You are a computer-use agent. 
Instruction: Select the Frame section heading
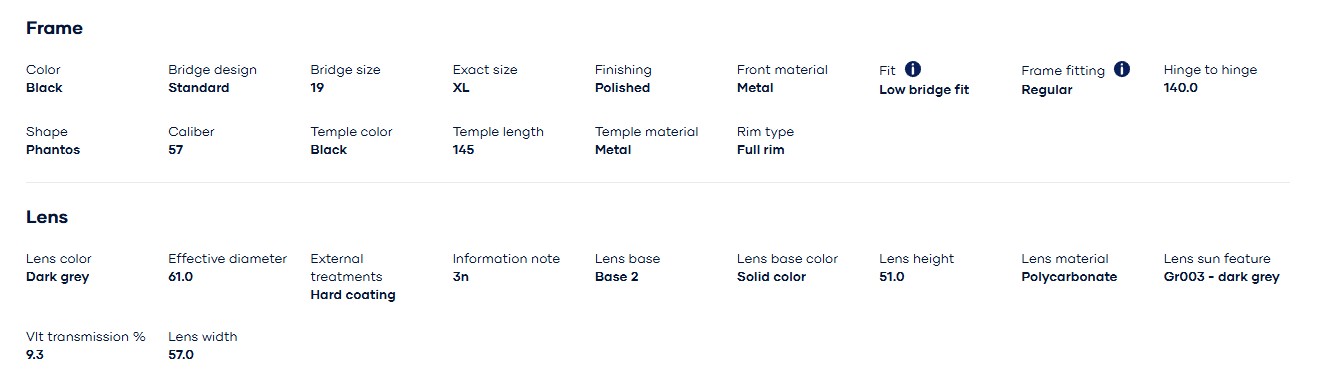(54, 28)
